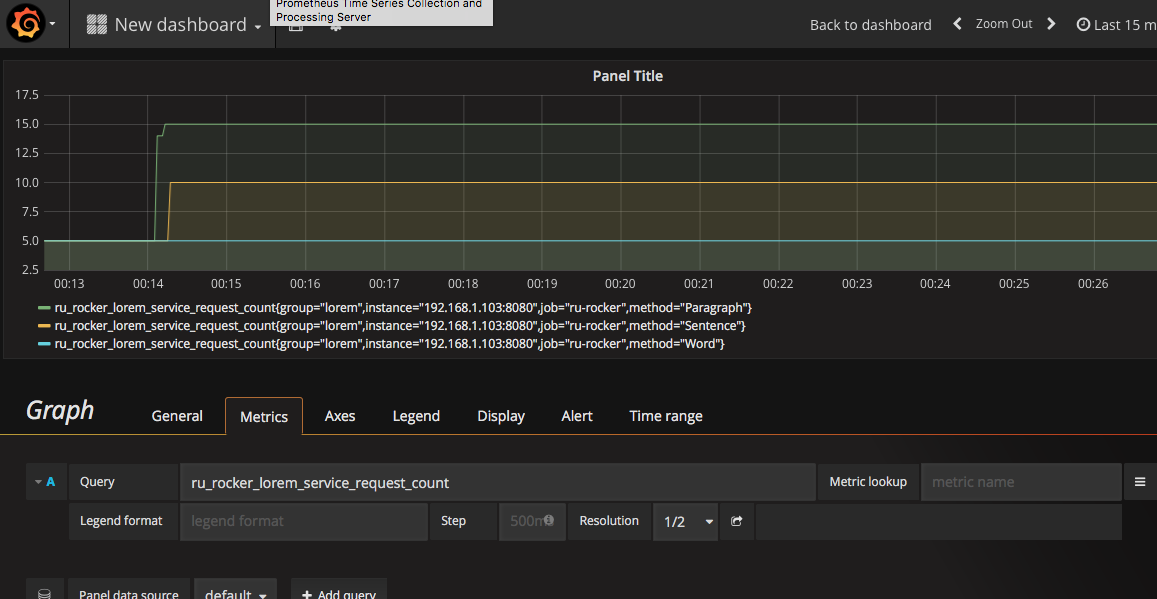Click the Panel Title heading

pos(628,76)
